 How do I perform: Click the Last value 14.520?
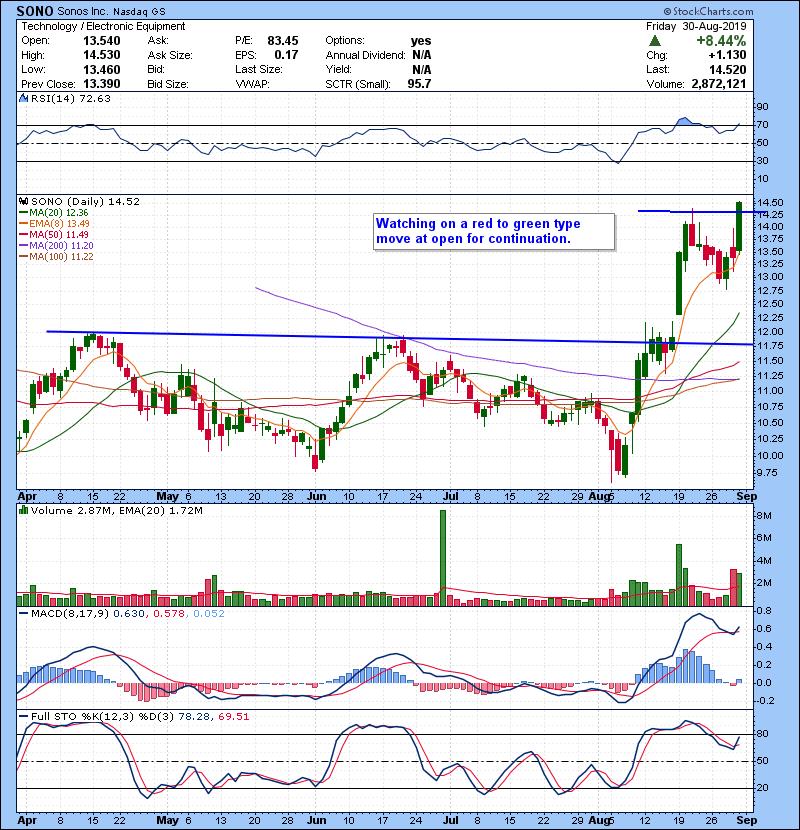pos(727,69)
